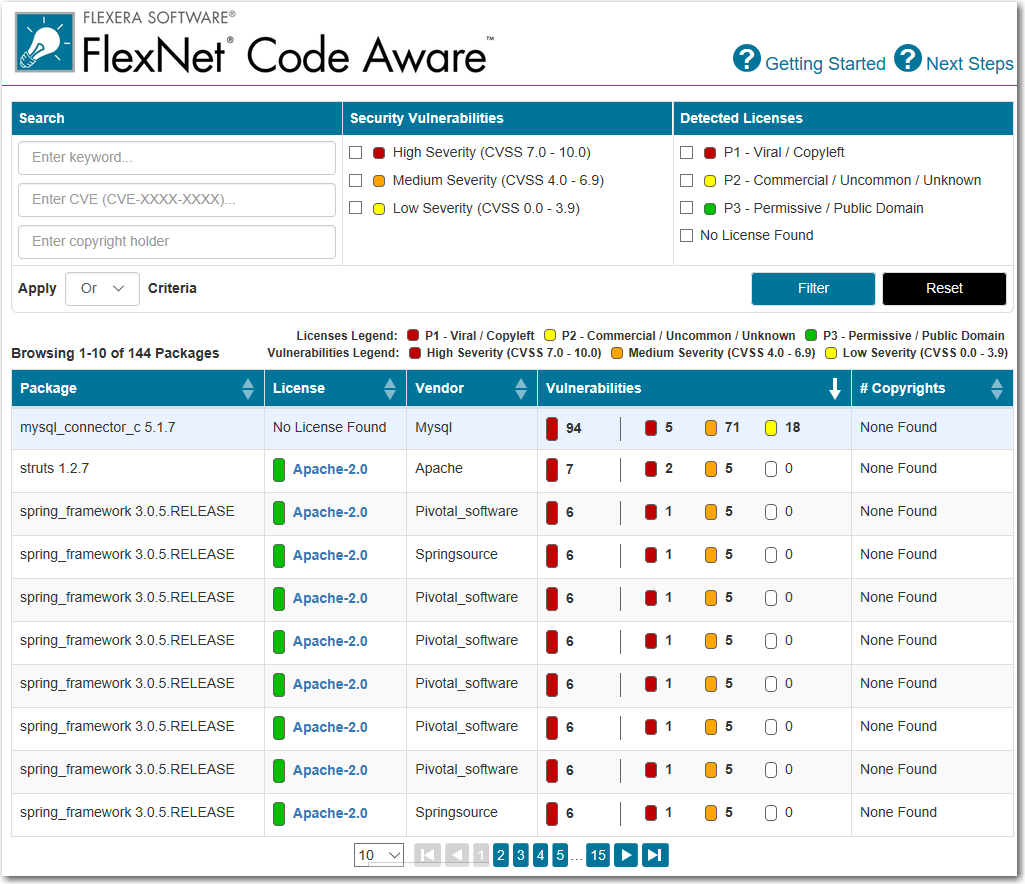Open the rows-per-page dropdown showing 10

coord(379,855)
